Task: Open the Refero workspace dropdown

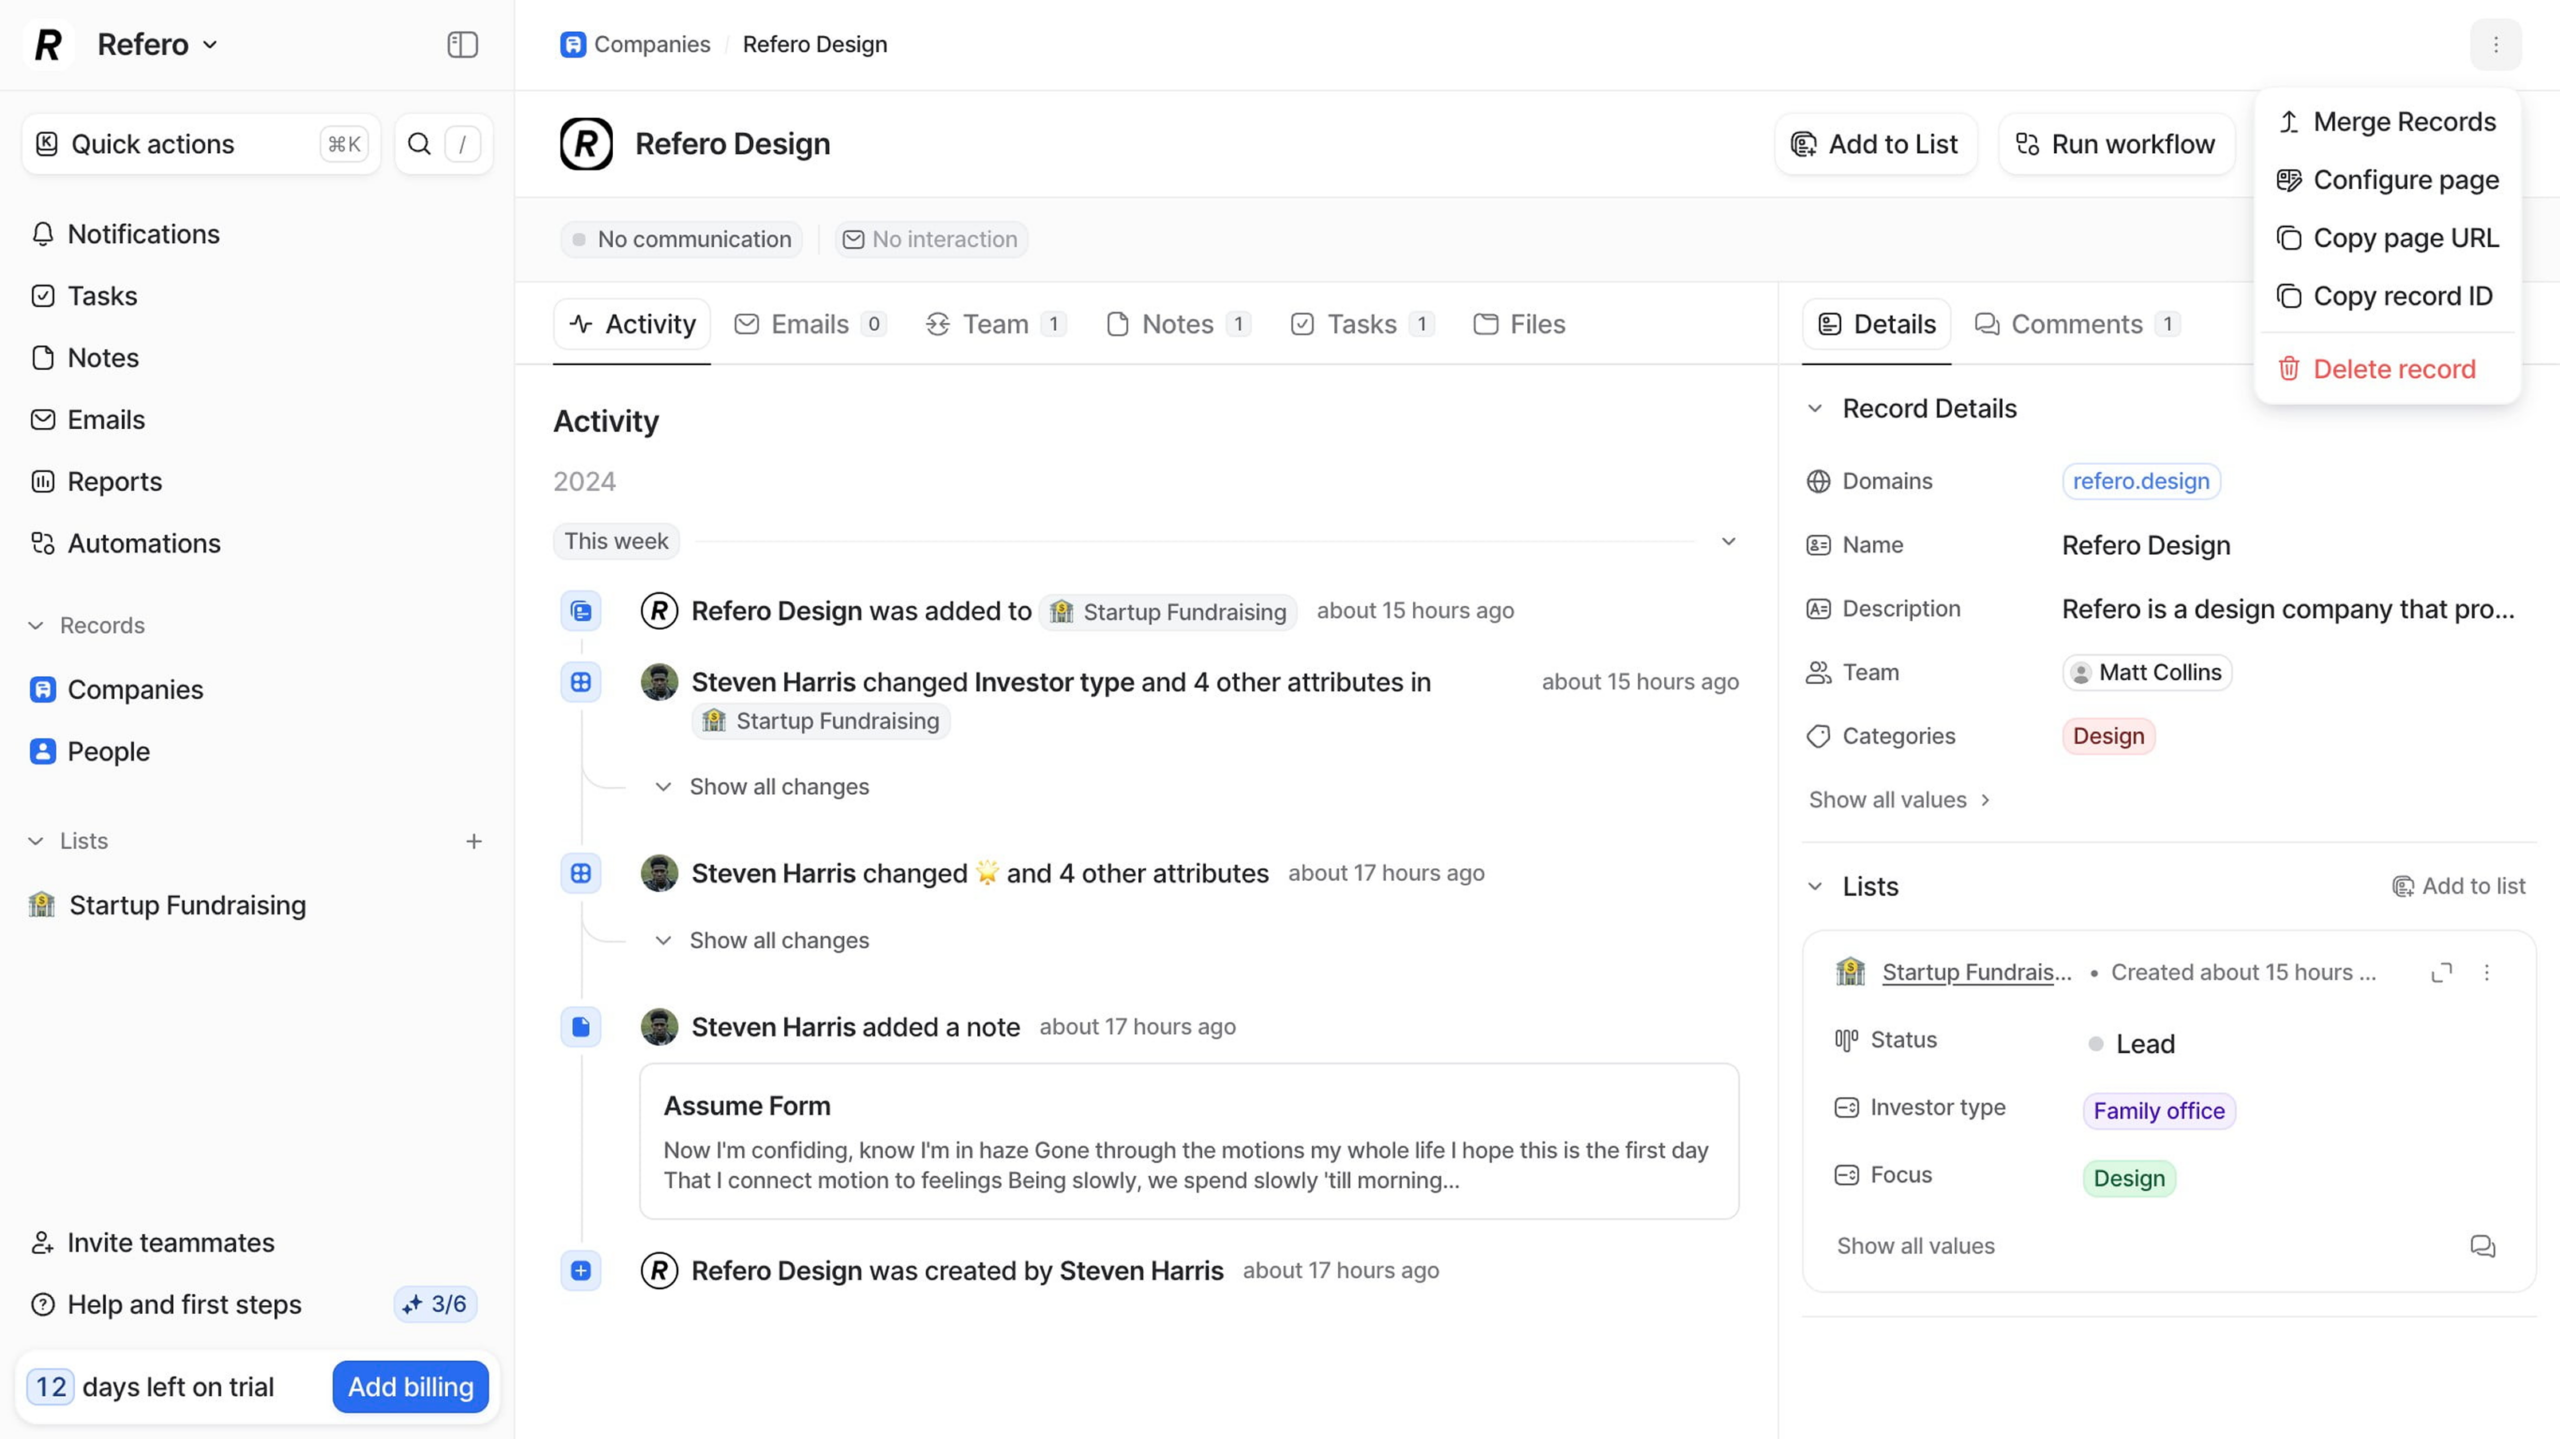Action: [x=157, y=44]
